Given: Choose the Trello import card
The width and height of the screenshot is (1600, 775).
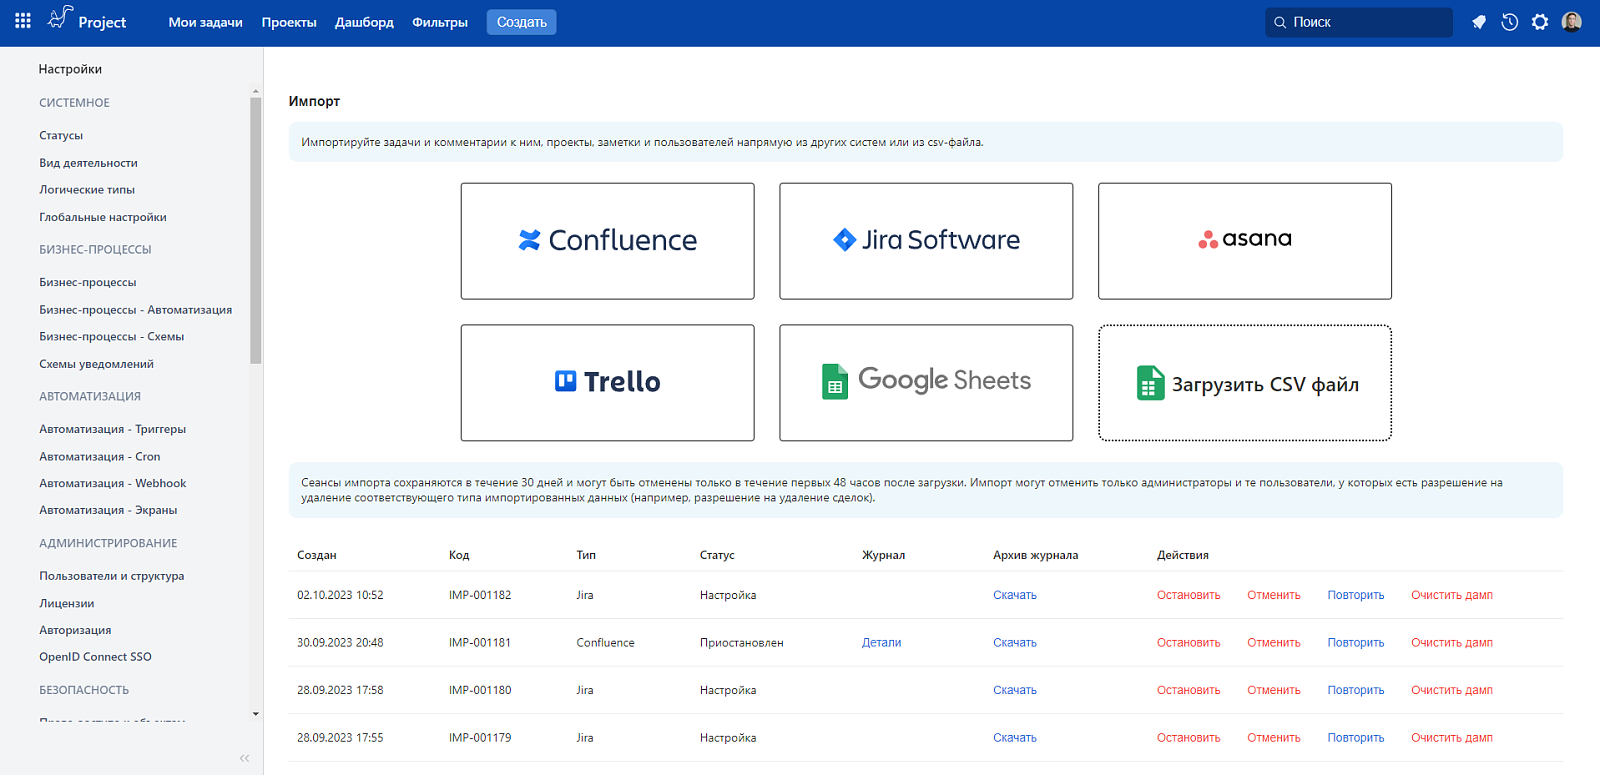Looking at the screenshot, I should click(x=608, y=383).
